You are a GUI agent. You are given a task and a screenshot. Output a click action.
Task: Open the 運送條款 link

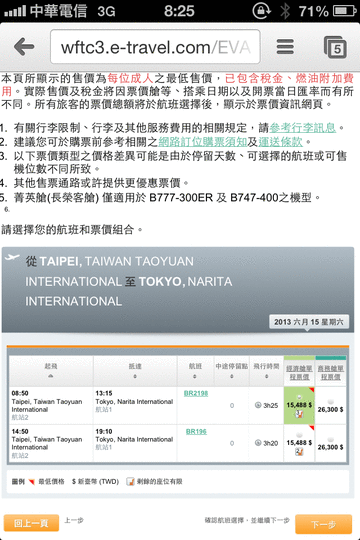click(x=280, y=142)
